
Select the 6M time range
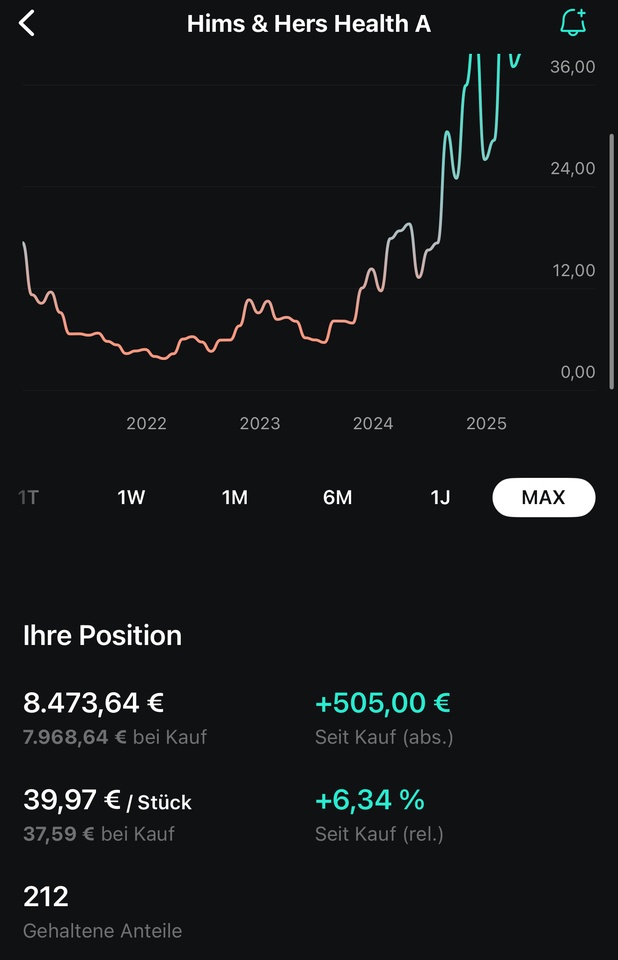[337, 497]
